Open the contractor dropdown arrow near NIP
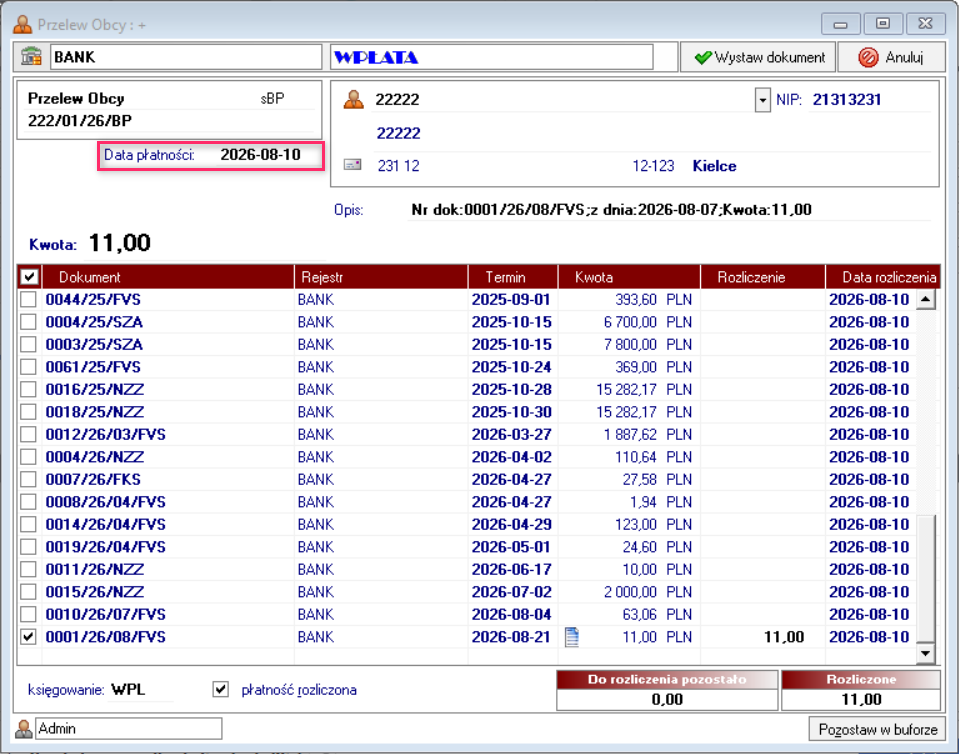This screenshot has width=959, height=754. coord(762,100)
